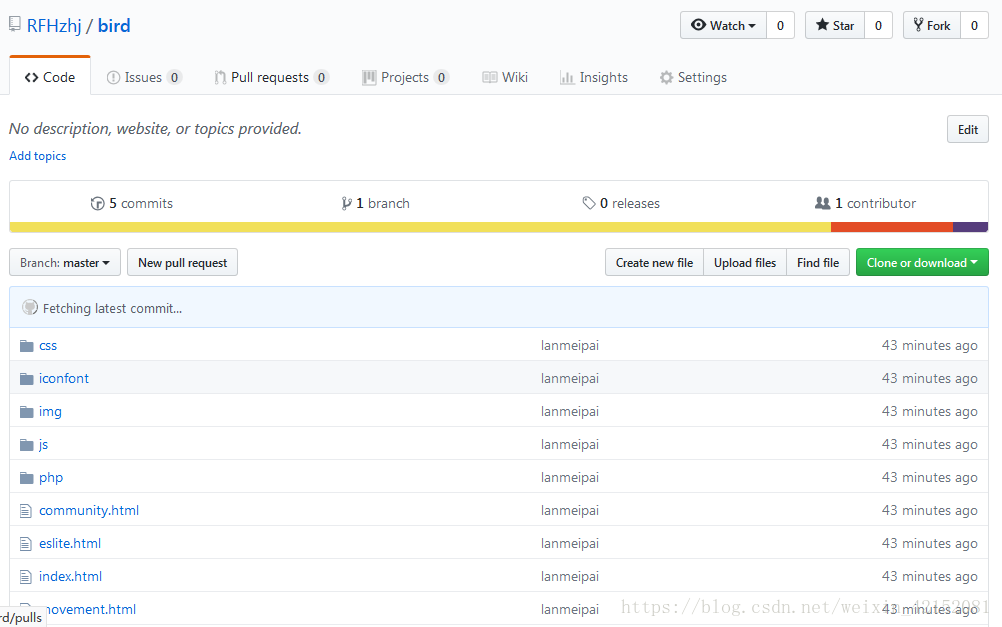The height and width of the screenshot is (627, 1002).
Task: Click the community.html file icon
Action: (x=26, y=511)
